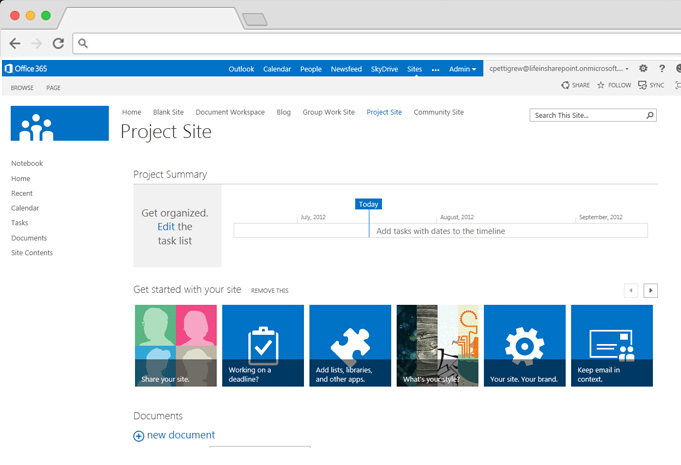Go back with the browser back arrow

click(15, 43)
